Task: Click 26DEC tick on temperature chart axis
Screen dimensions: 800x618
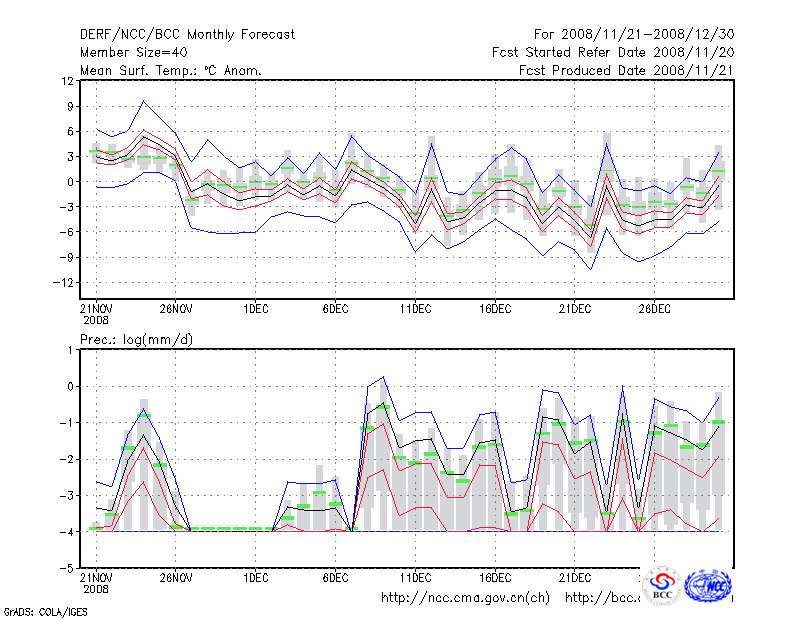Action: (654, 308)
